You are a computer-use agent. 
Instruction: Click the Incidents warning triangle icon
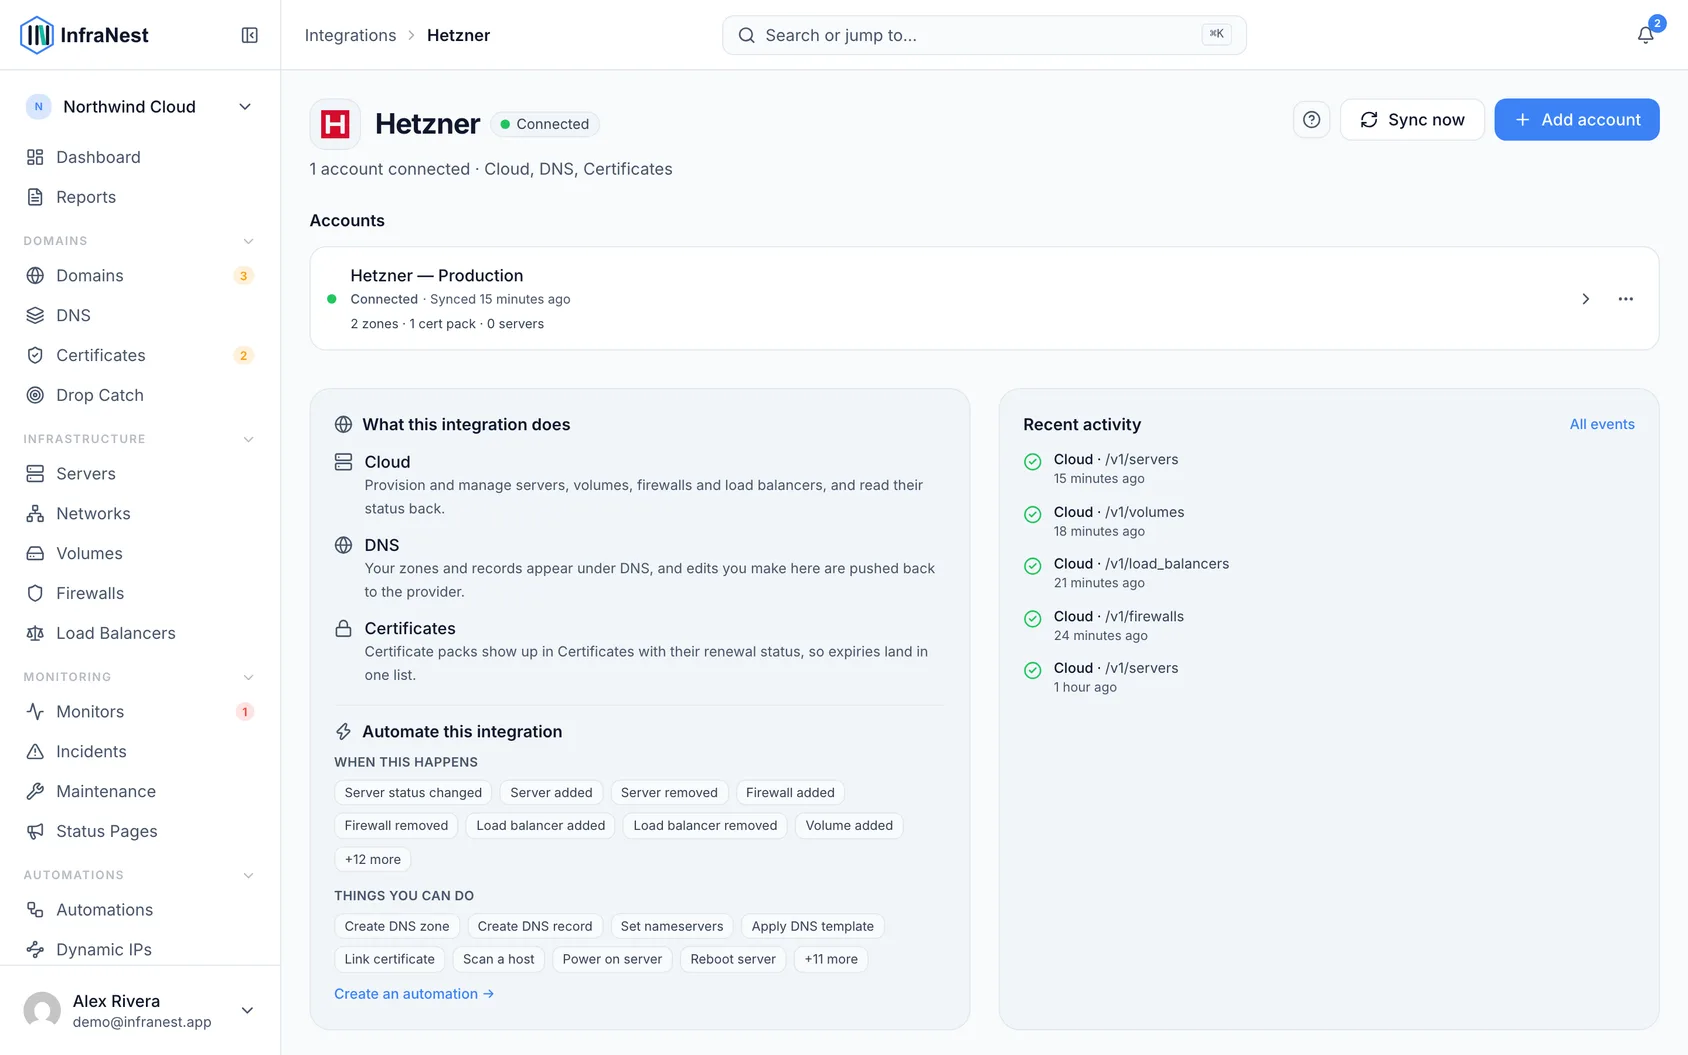pos(35,752)
